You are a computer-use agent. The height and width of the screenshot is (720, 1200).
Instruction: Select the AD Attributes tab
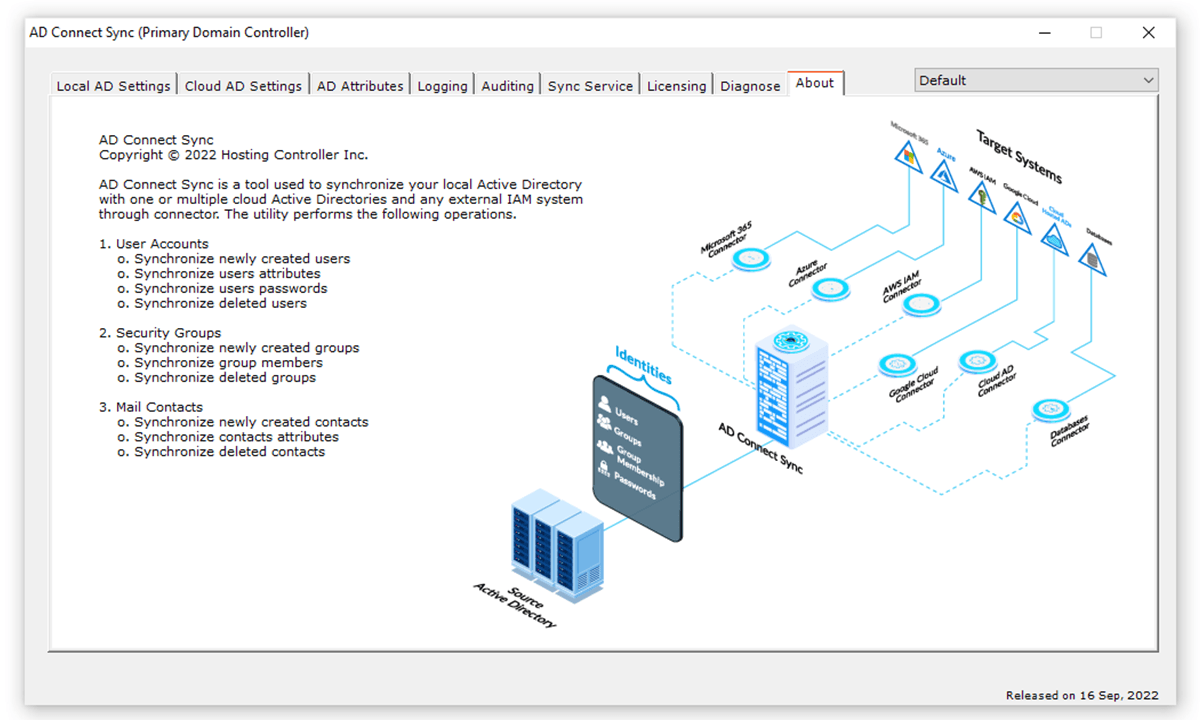[x=360, y=86]
